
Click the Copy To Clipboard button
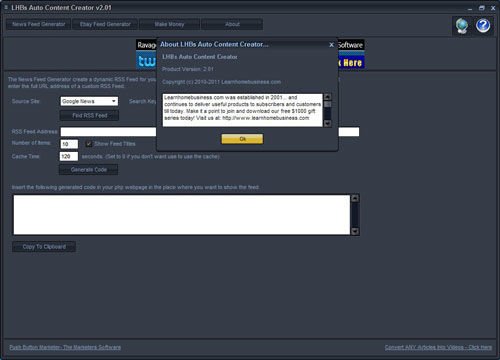[44, 247]
